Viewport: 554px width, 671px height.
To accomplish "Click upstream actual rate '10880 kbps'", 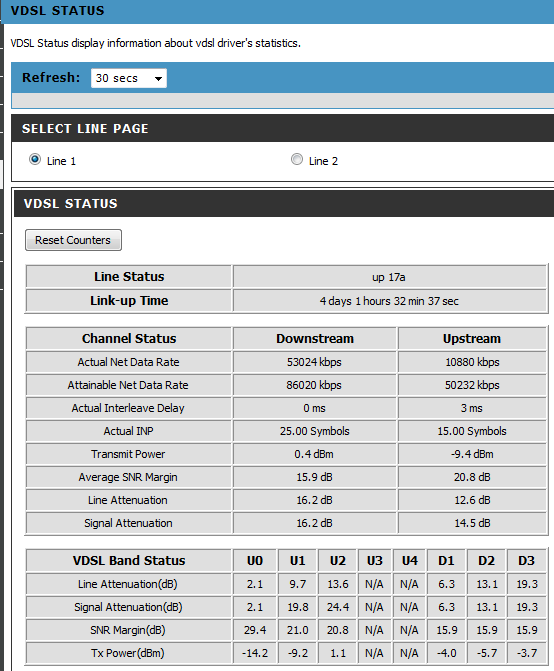I will click(472, 362).
